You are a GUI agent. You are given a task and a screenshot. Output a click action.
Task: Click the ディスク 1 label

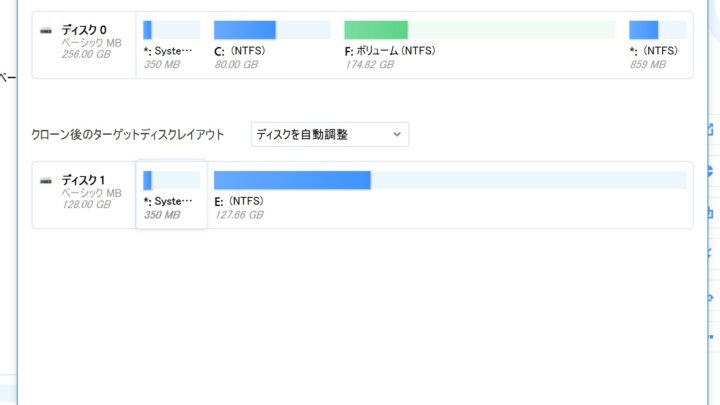tap(83, 180)
